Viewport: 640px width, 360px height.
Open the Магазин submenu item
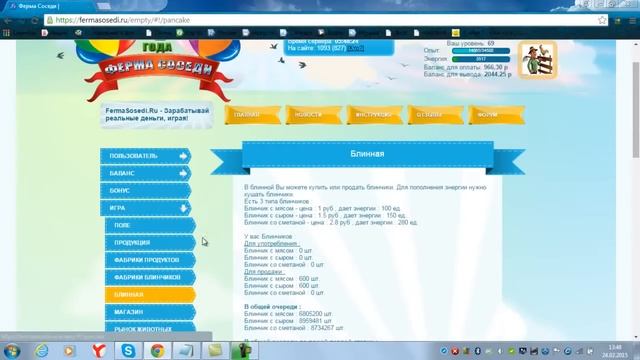point(150,312)
